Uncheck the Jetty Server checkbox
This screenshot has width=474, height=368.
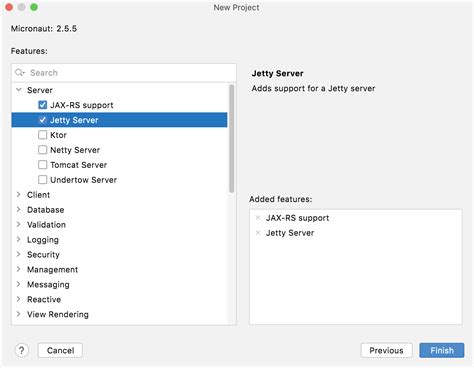click(43, 120)
